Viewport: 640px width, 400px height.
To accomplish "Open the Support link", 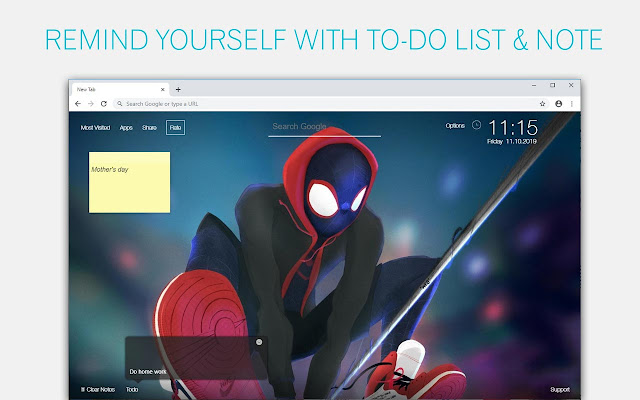I will point(560,389).
